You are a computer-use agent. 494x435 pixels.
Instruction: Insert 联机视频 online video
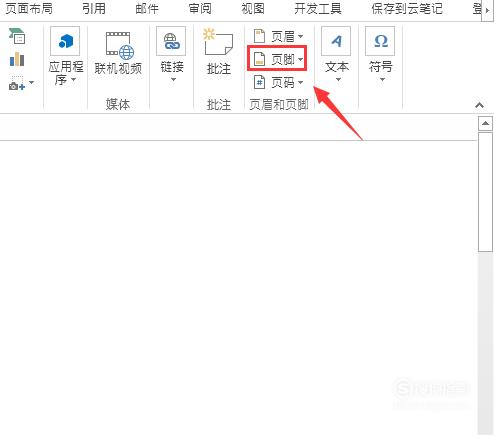click(118, 53)
